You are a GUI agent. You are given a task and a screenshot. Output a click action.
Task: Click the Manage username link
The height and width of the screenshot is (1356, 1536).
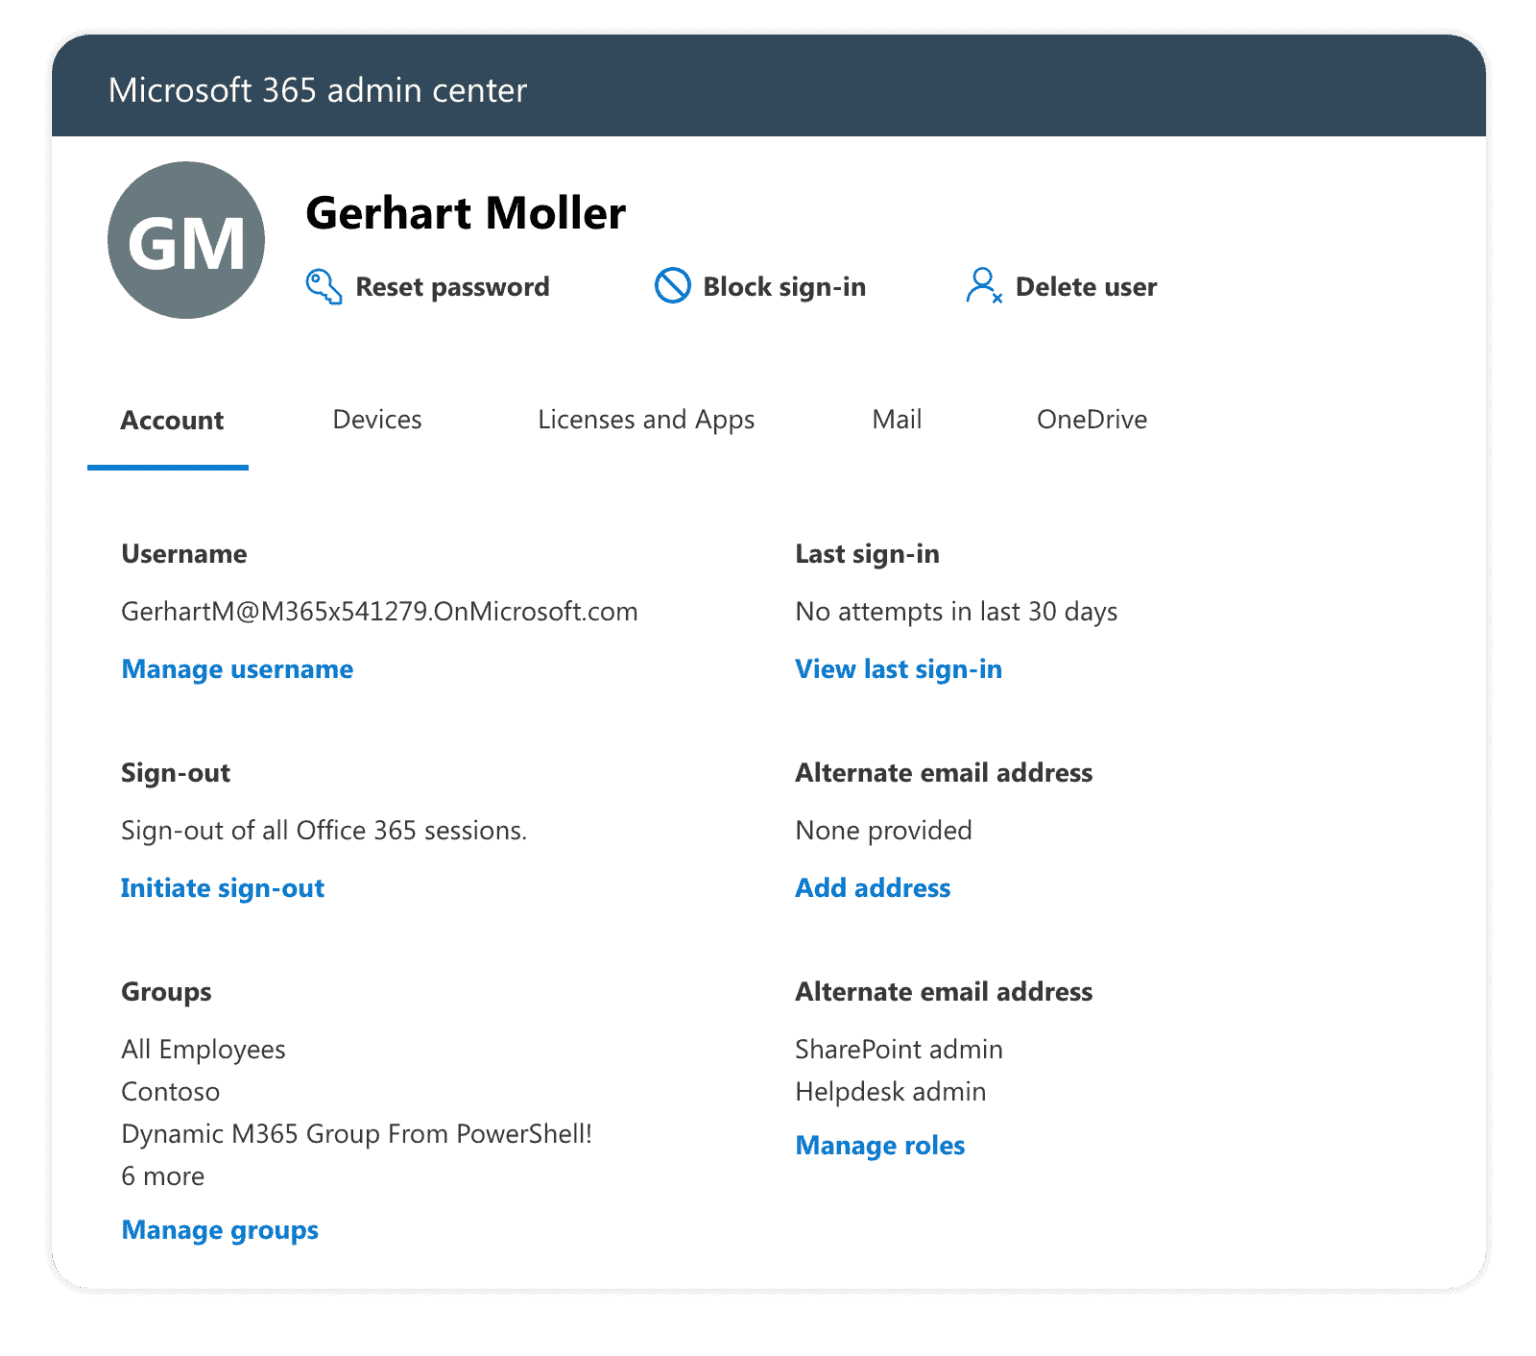click(237, 669)
